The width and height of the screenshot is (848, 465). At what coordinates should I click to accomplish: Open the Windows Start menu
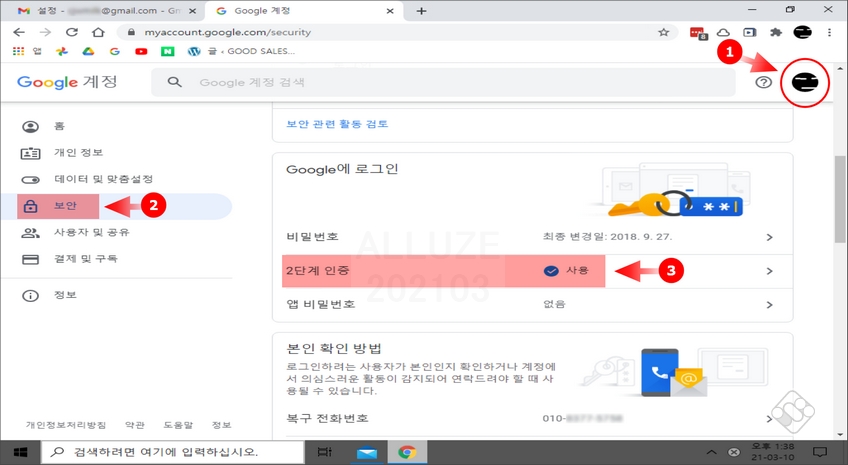coord(20,452)
